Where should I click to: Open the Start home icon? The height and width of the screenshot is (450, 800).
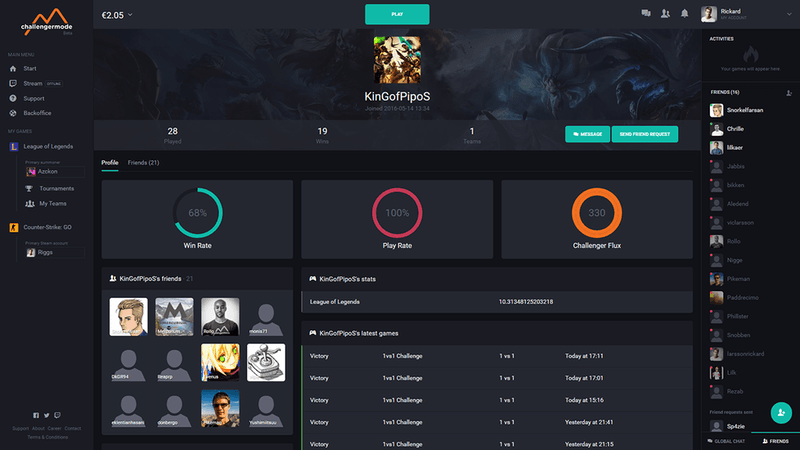(13, 68)
